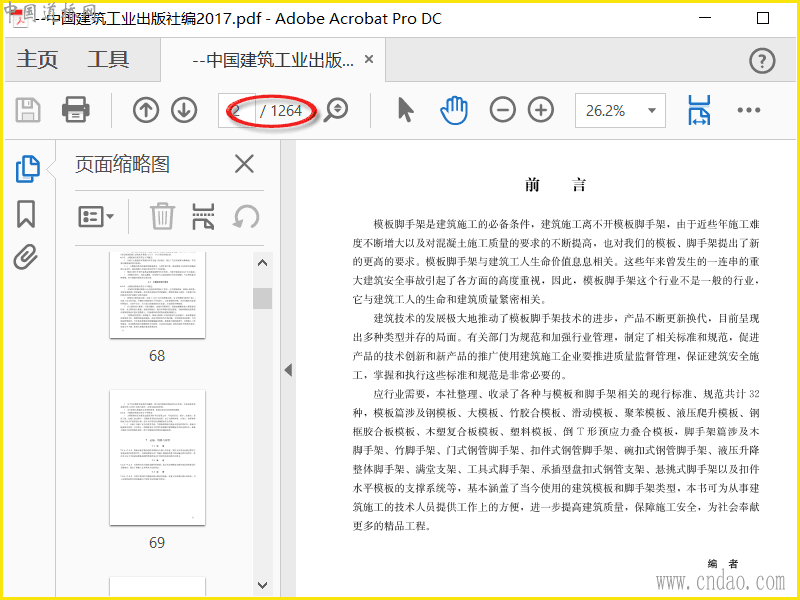Click the thumbnail print pages icon
The width and height of the screenshot is (800, 600).
(203, 216)
